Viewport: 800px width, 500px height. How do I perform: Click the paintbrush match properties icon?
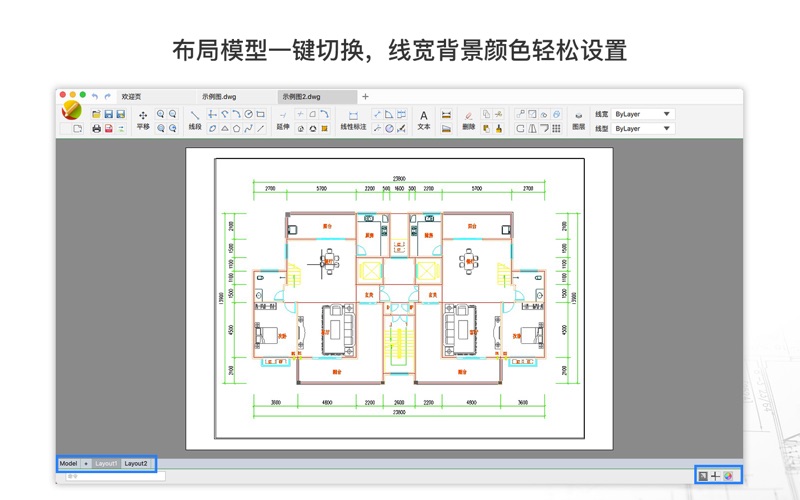(x=498, y=129)
